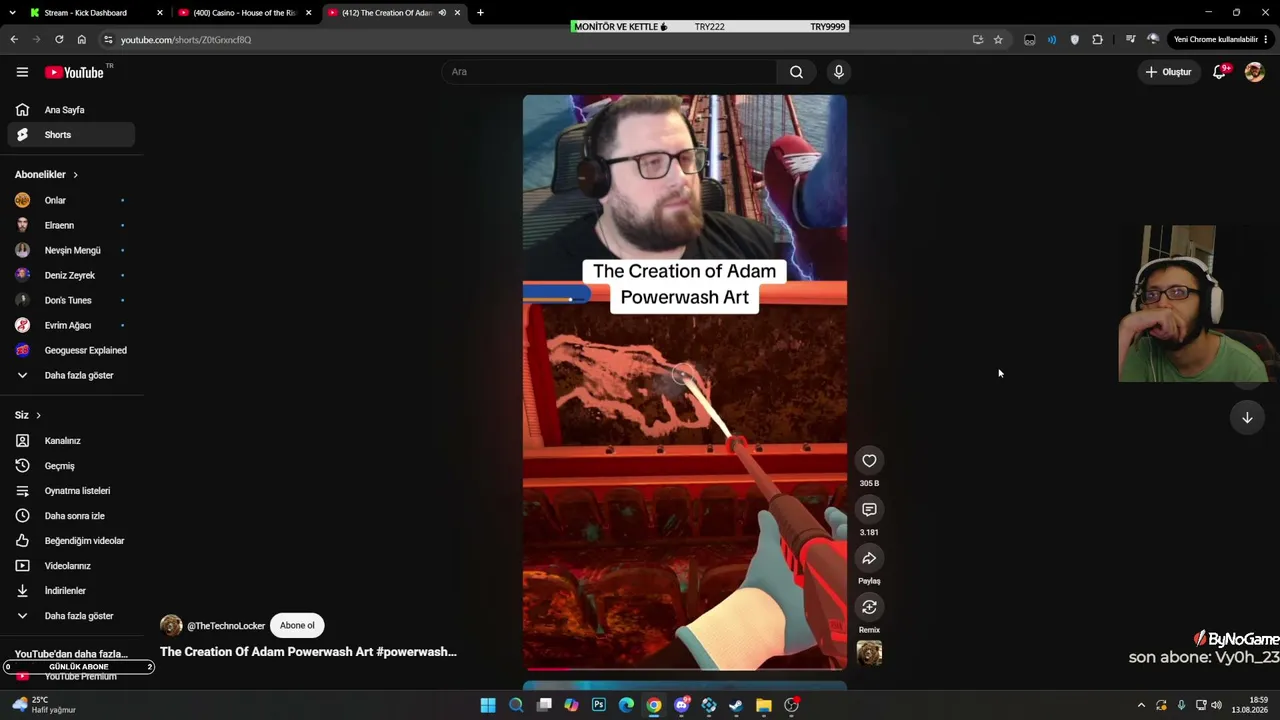Open Nevşin Mengü channel
This screenshot has height=720, width=1280.
[70, 250]
